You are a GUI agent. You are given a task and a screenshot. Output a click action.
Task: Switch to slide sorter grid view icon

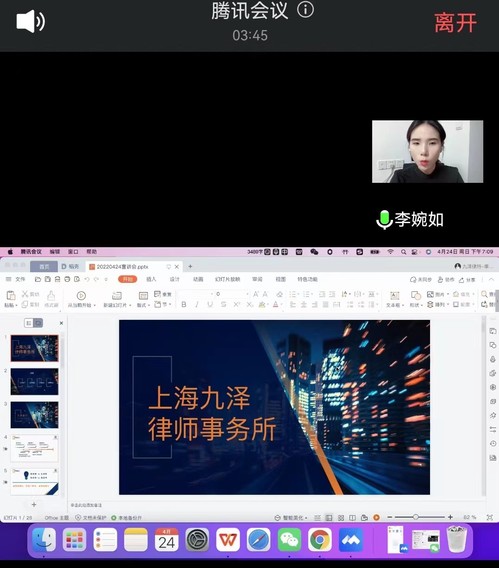tap(341, 518)
